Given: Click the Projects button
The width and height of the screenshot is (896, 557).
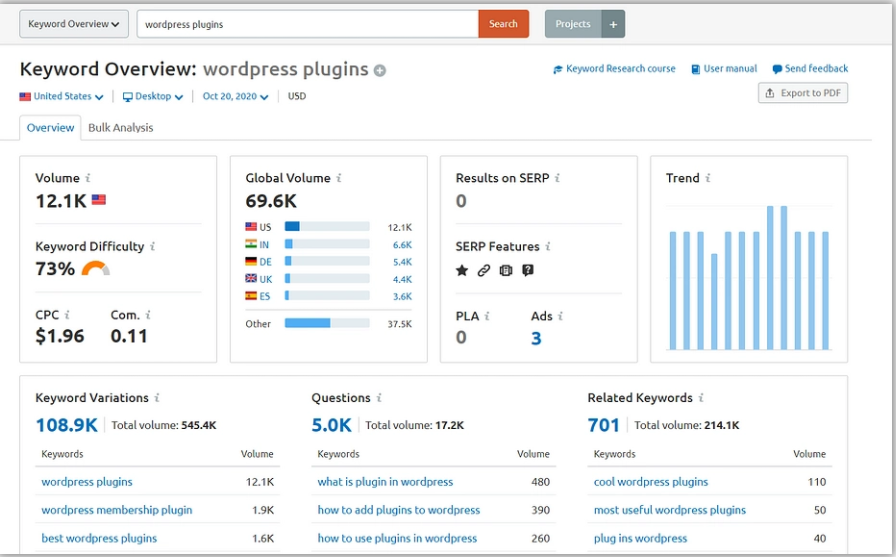Looking at the screenshot, I should 573,24.
